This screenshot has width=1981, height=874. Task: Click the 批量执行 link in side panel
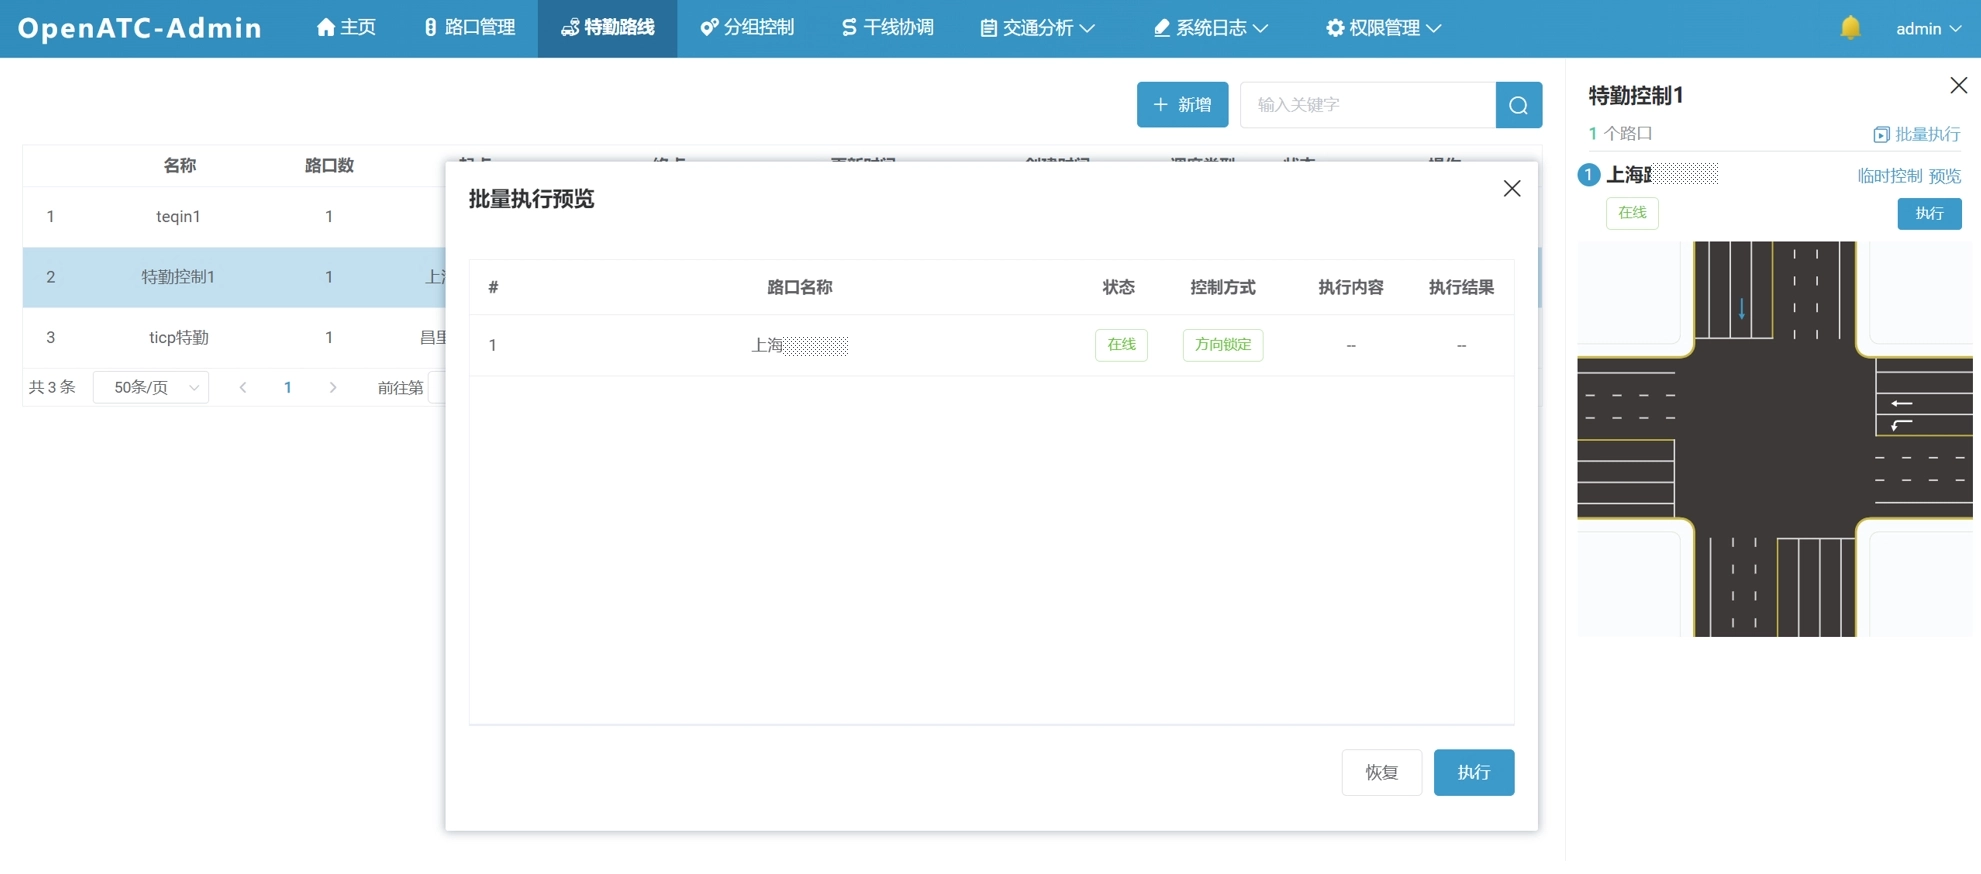coord(1917,134)
